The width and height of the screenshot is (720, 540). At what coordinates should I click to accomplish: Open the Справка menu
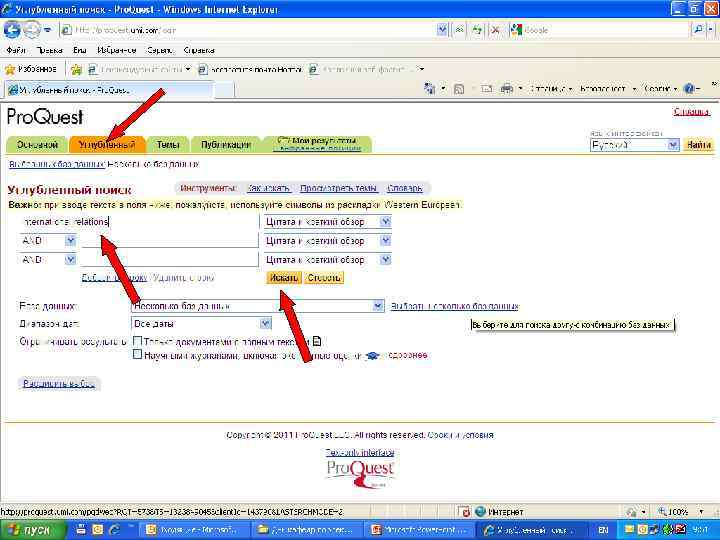click(199, 50)
